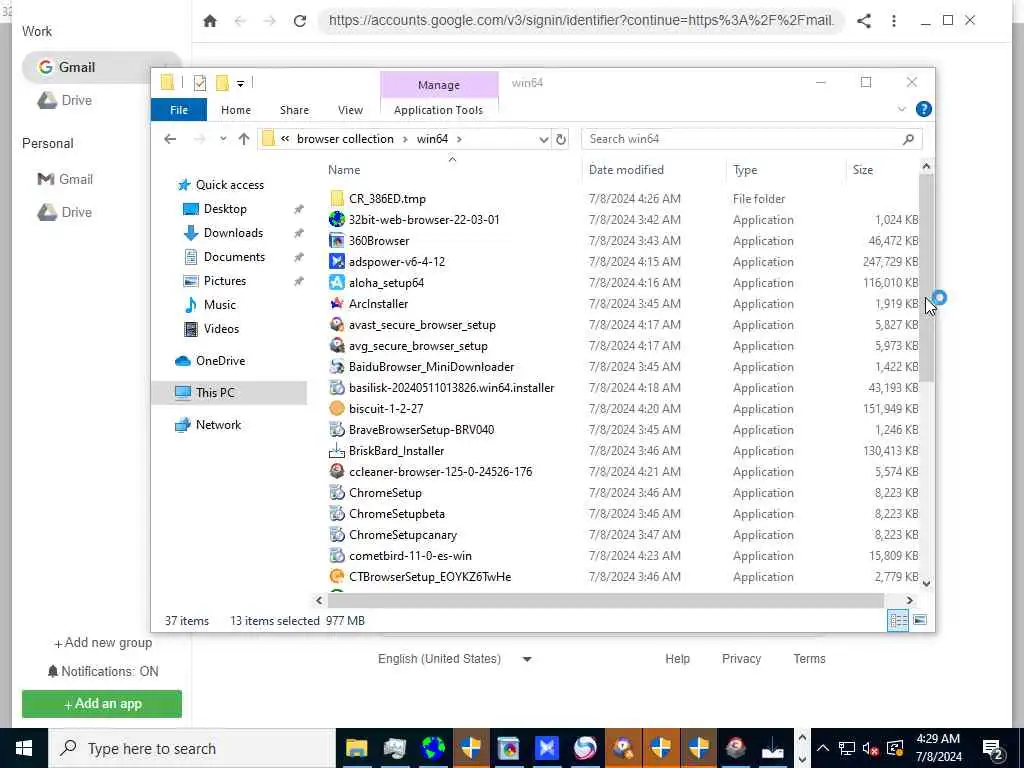Open the language selector dropdown
Image resolution: width=1024 pixels, height=768 pixels.
527,659
